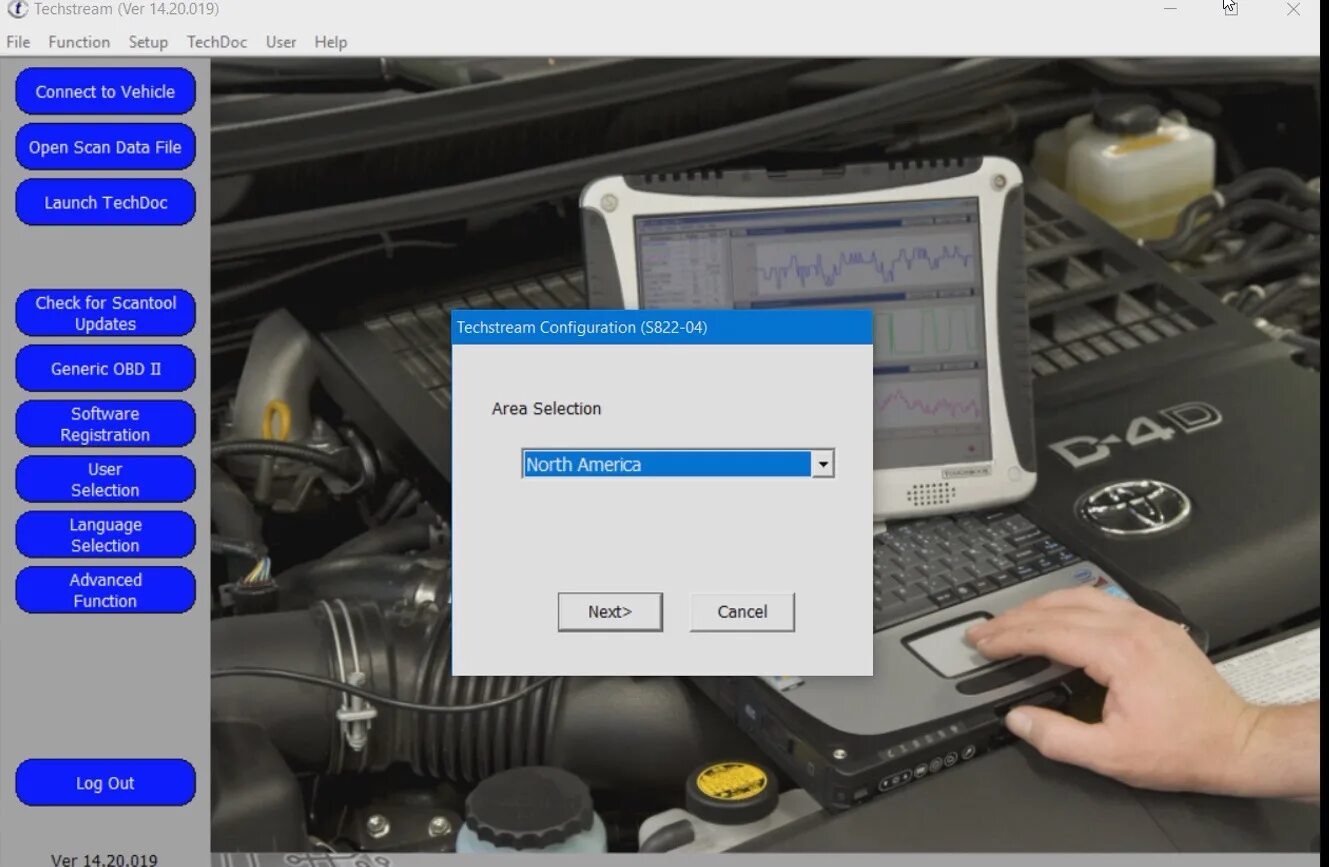
Task: Click Next> in configuration dialog
Action: coord(610,612)
